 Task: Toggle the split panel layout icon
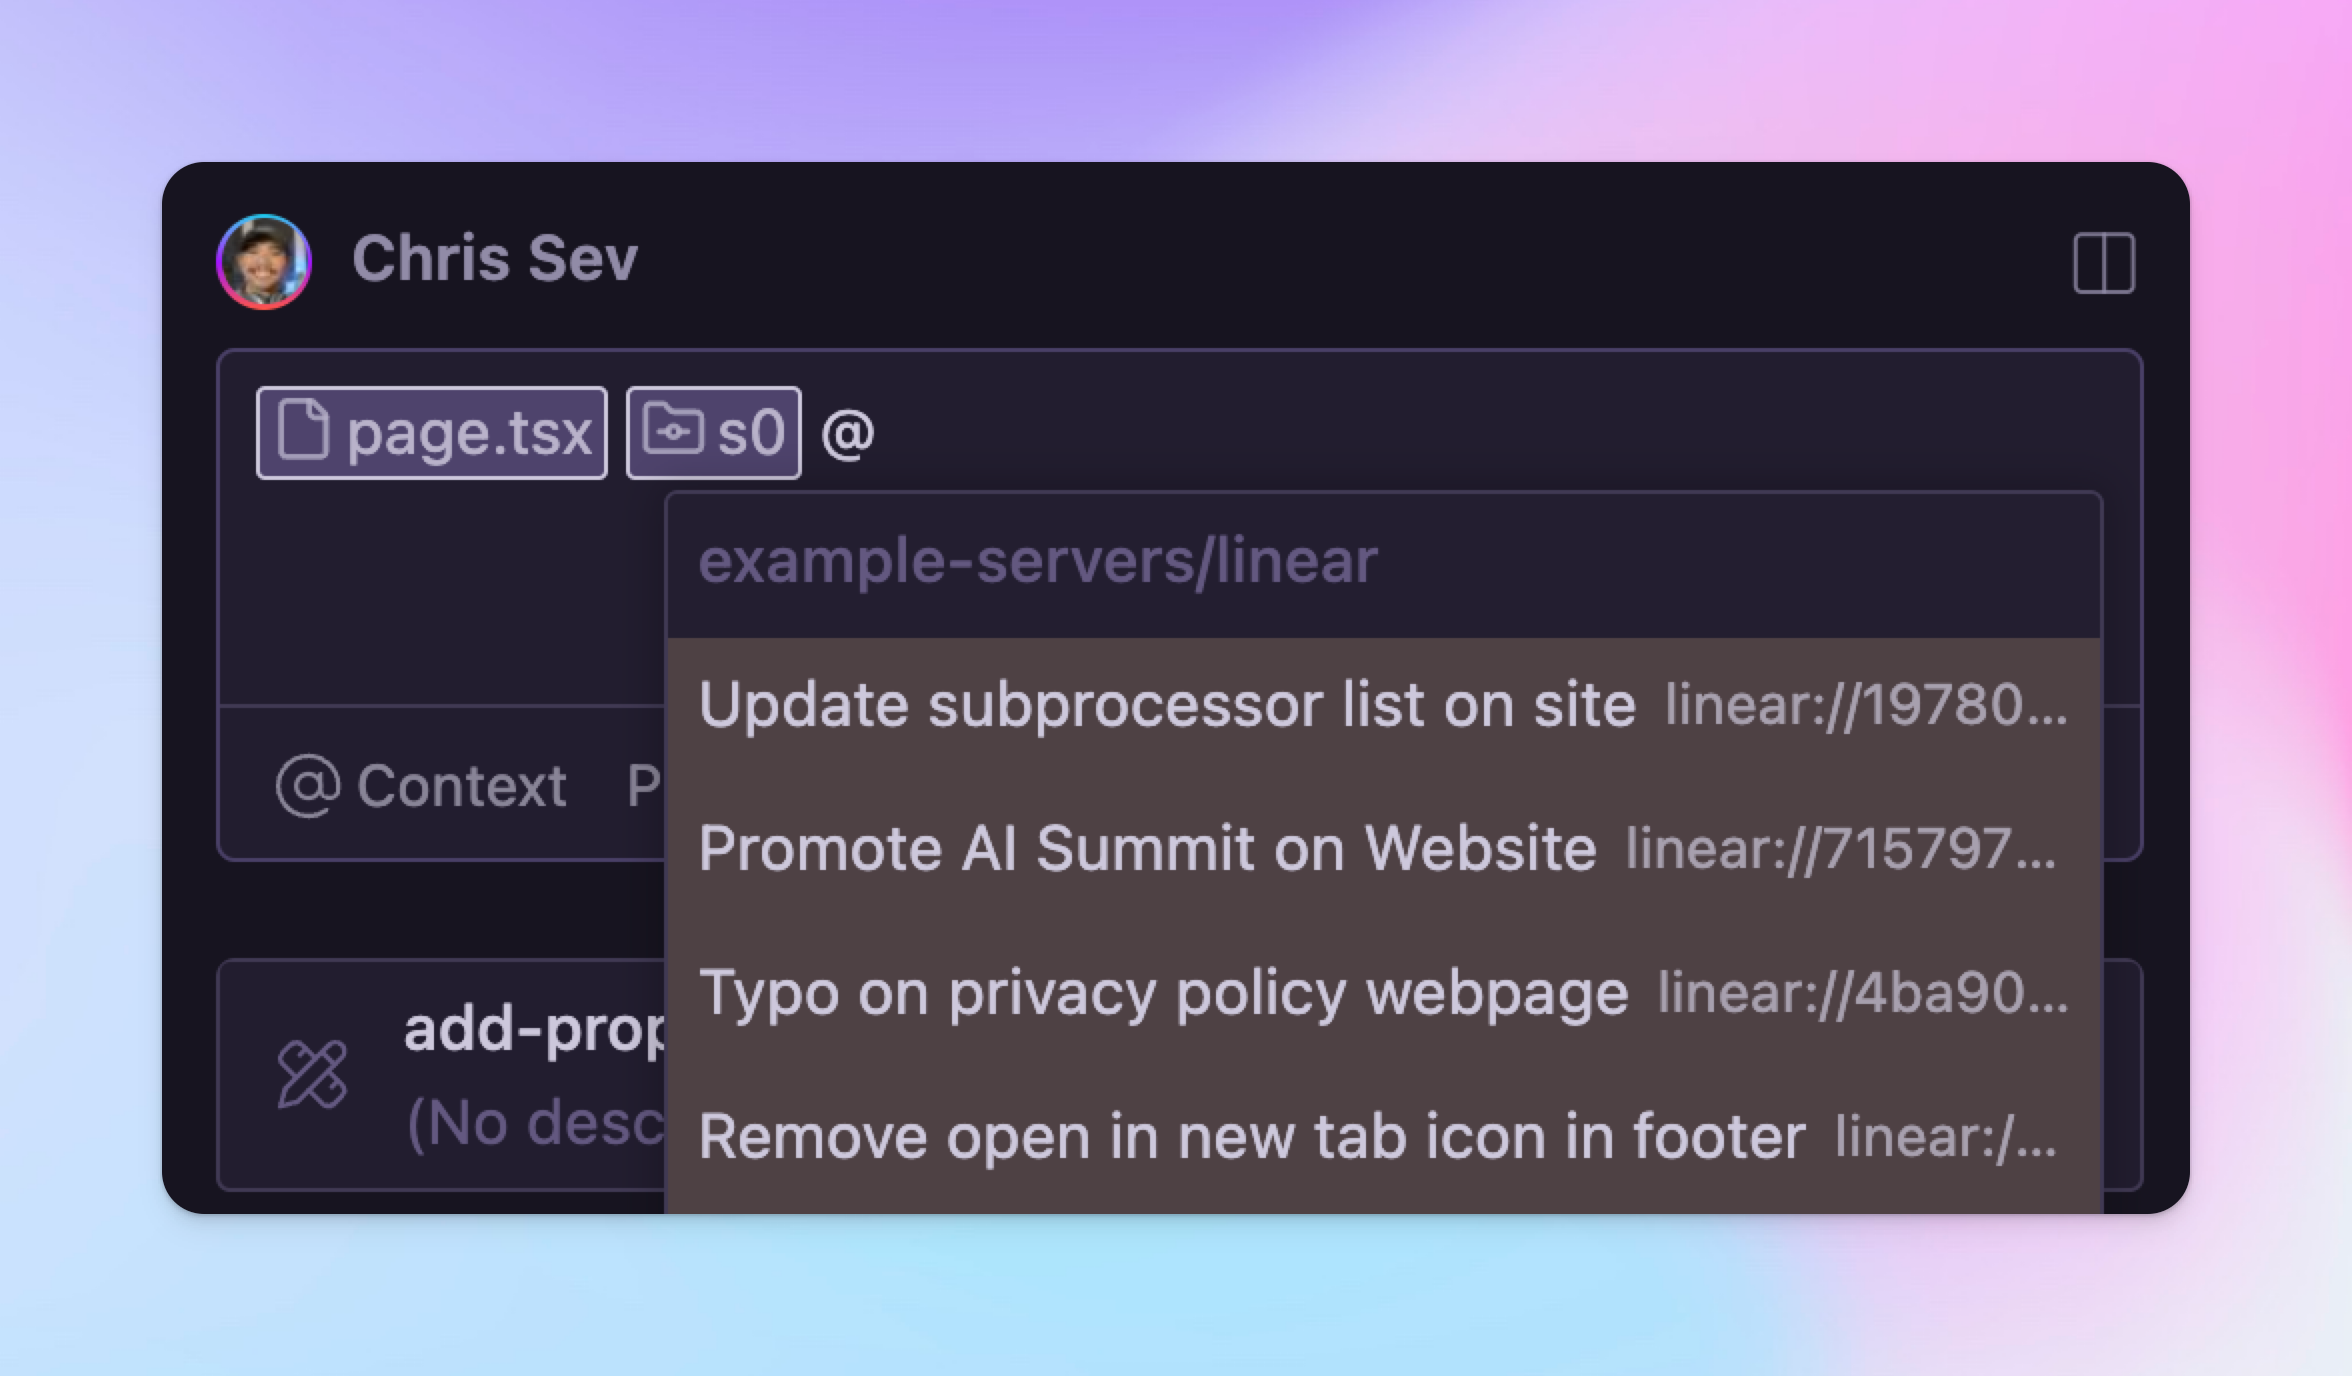(x=2104, y=263)
